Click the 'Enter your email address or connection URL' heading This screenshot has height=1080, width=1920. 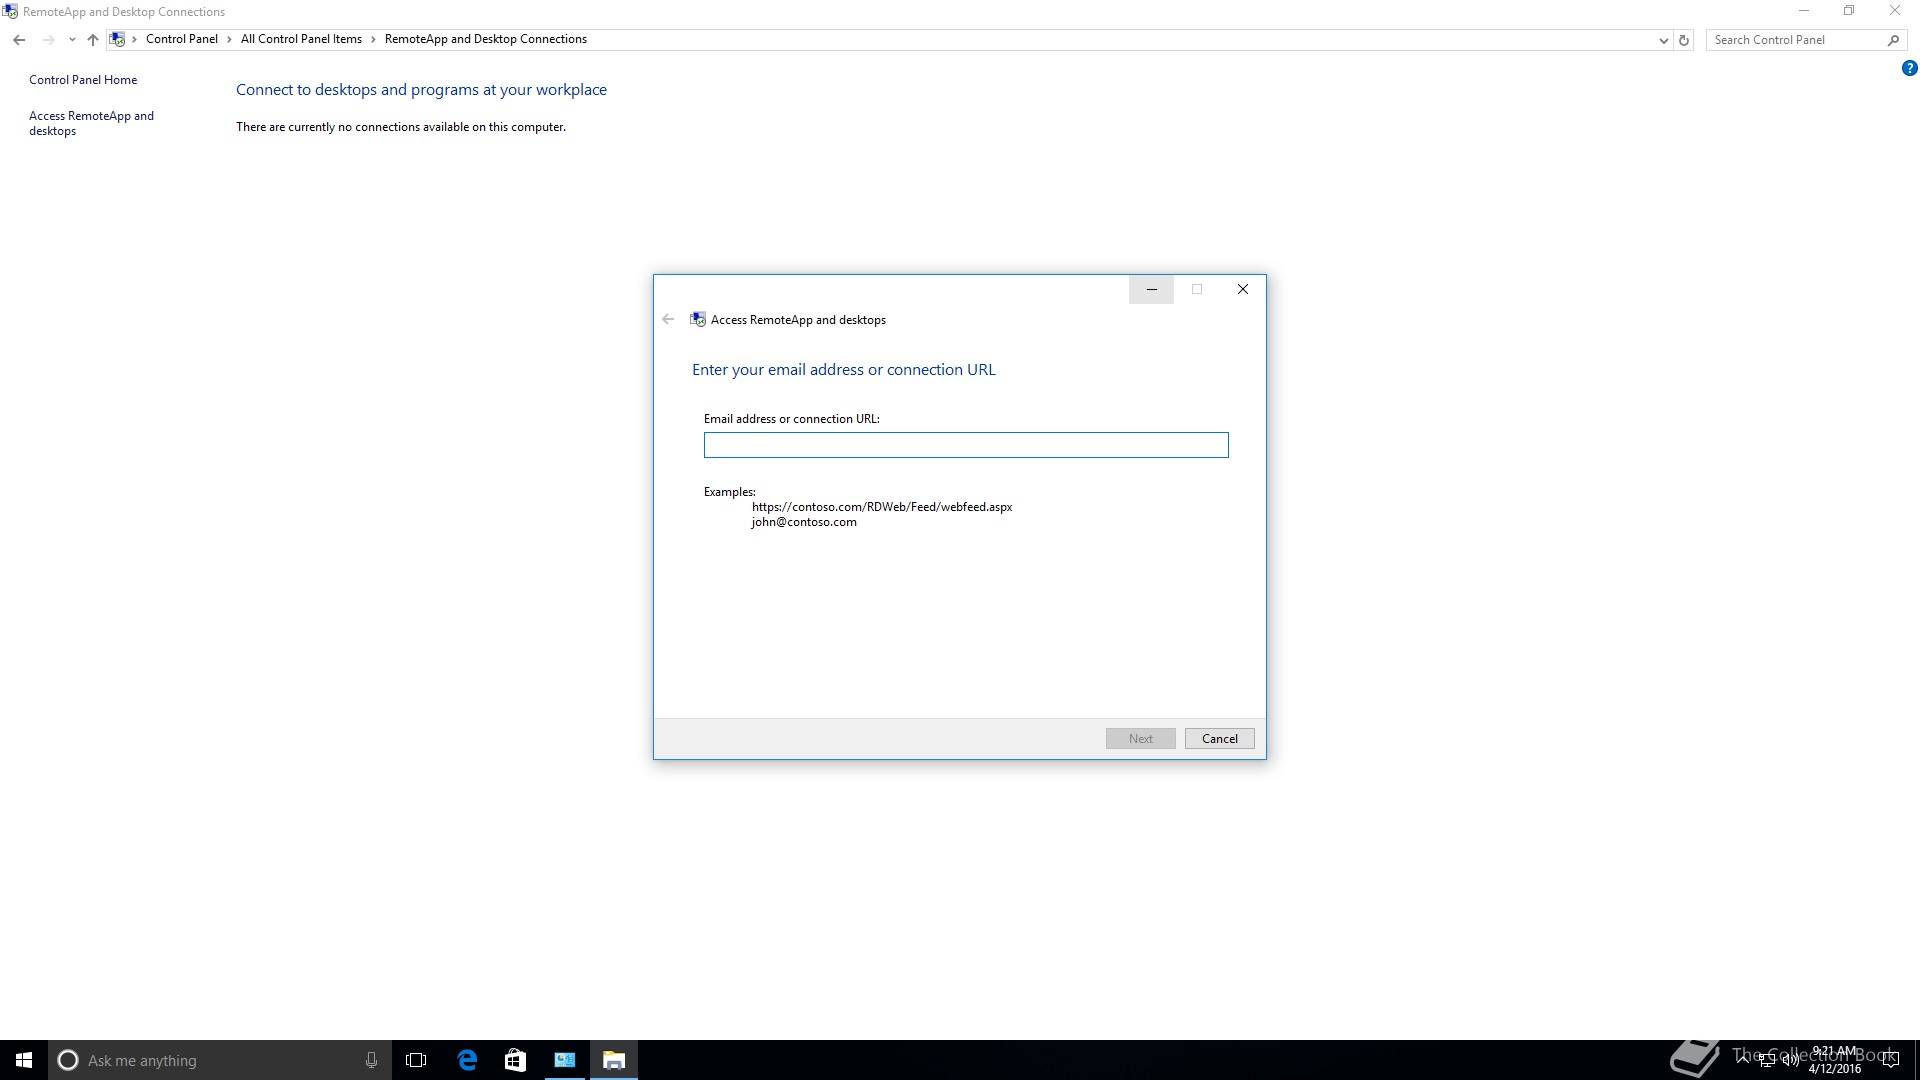(844, 370)
